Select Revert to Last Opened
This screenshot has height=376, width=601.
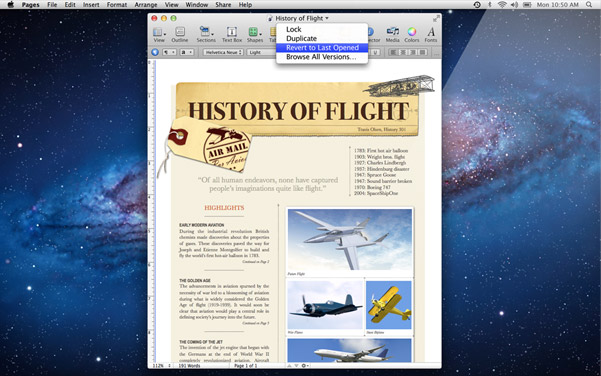[322, 48]
